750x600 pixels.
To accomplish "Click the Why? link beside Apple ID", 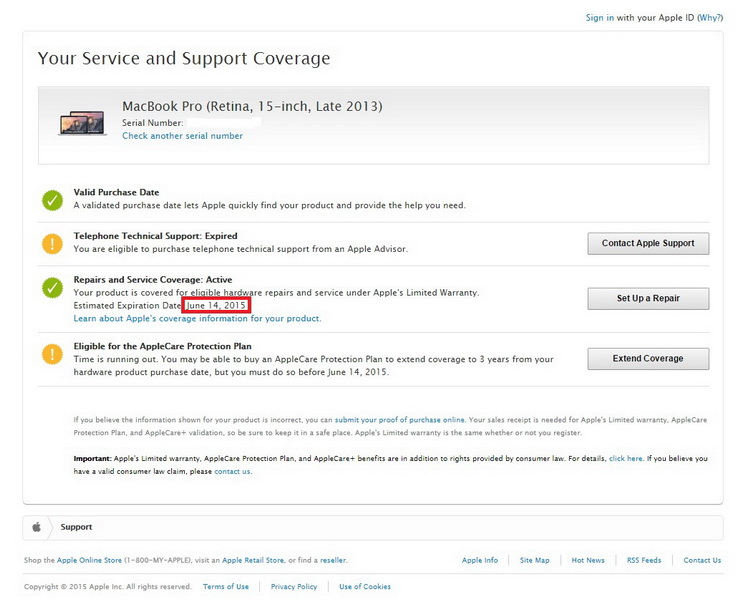I will (x=709, y=18).
